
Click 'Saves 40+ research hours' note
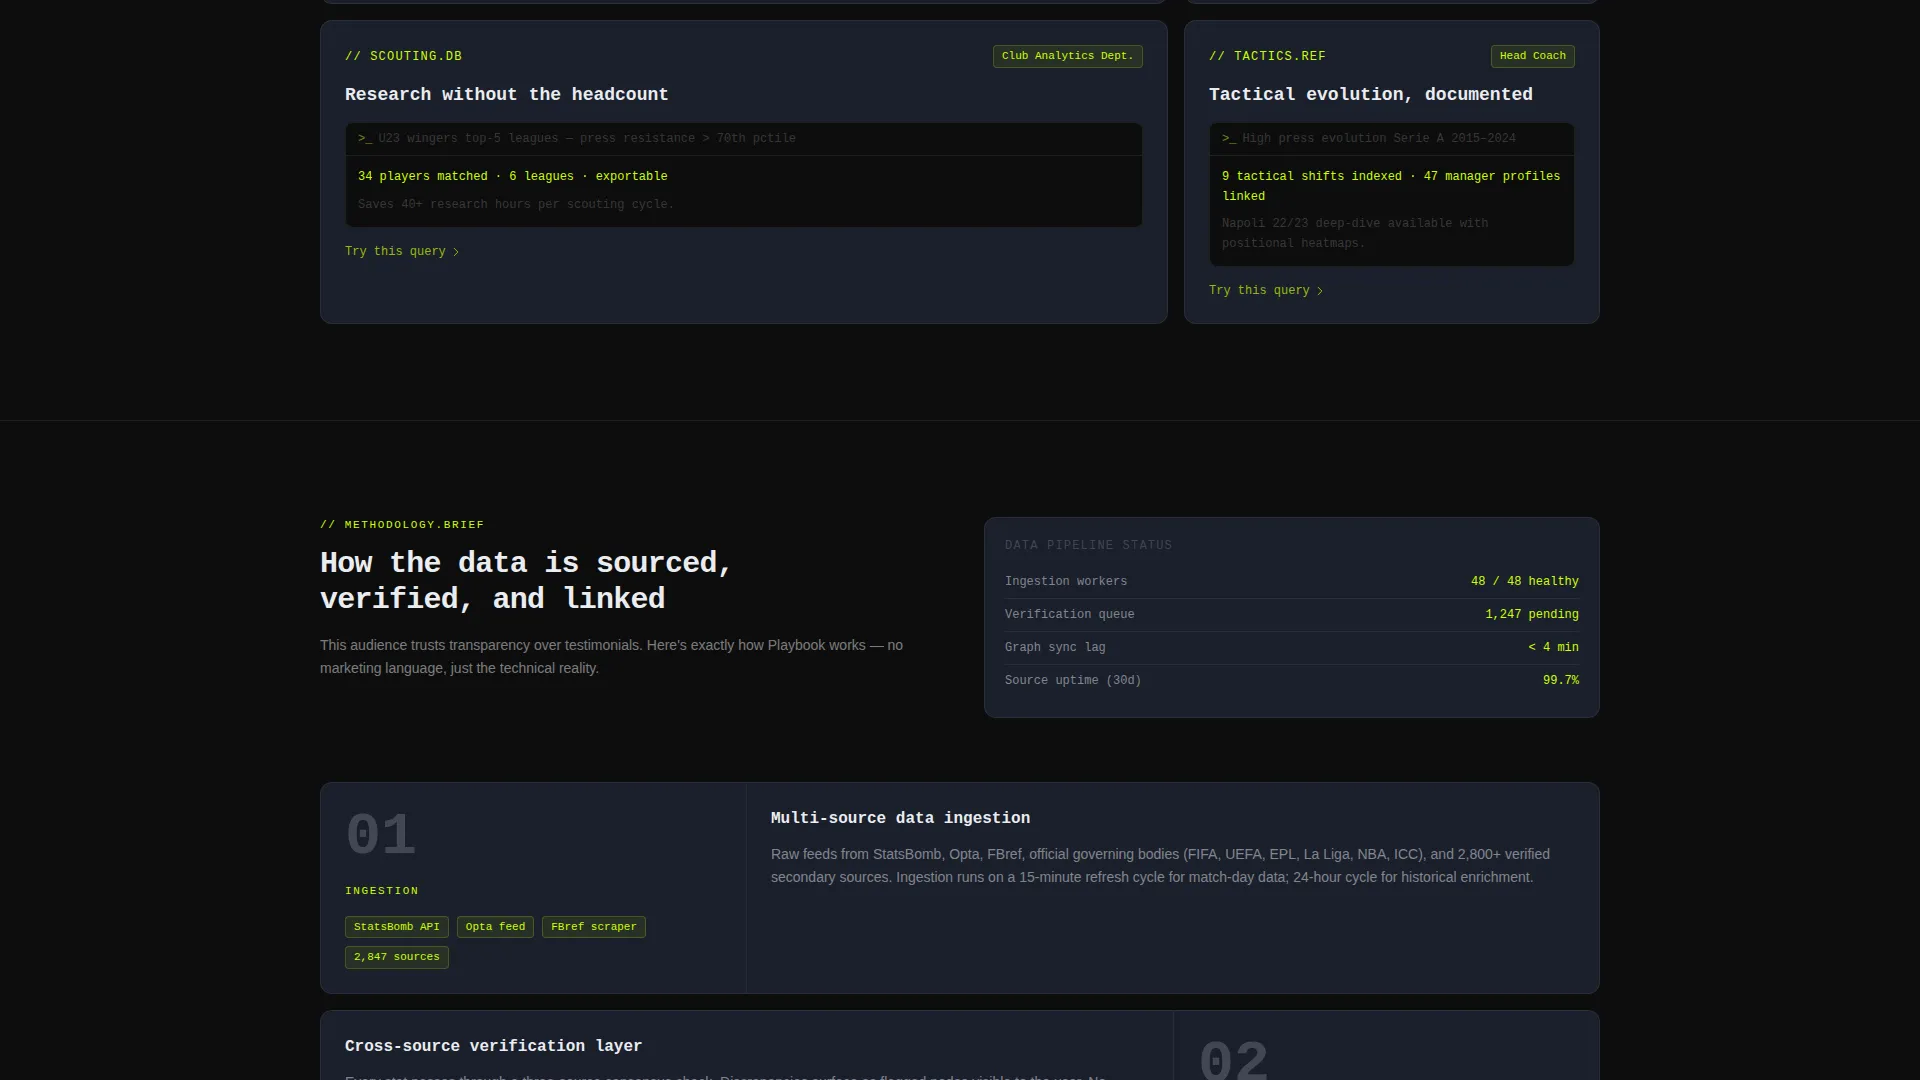tap(516, 204)
